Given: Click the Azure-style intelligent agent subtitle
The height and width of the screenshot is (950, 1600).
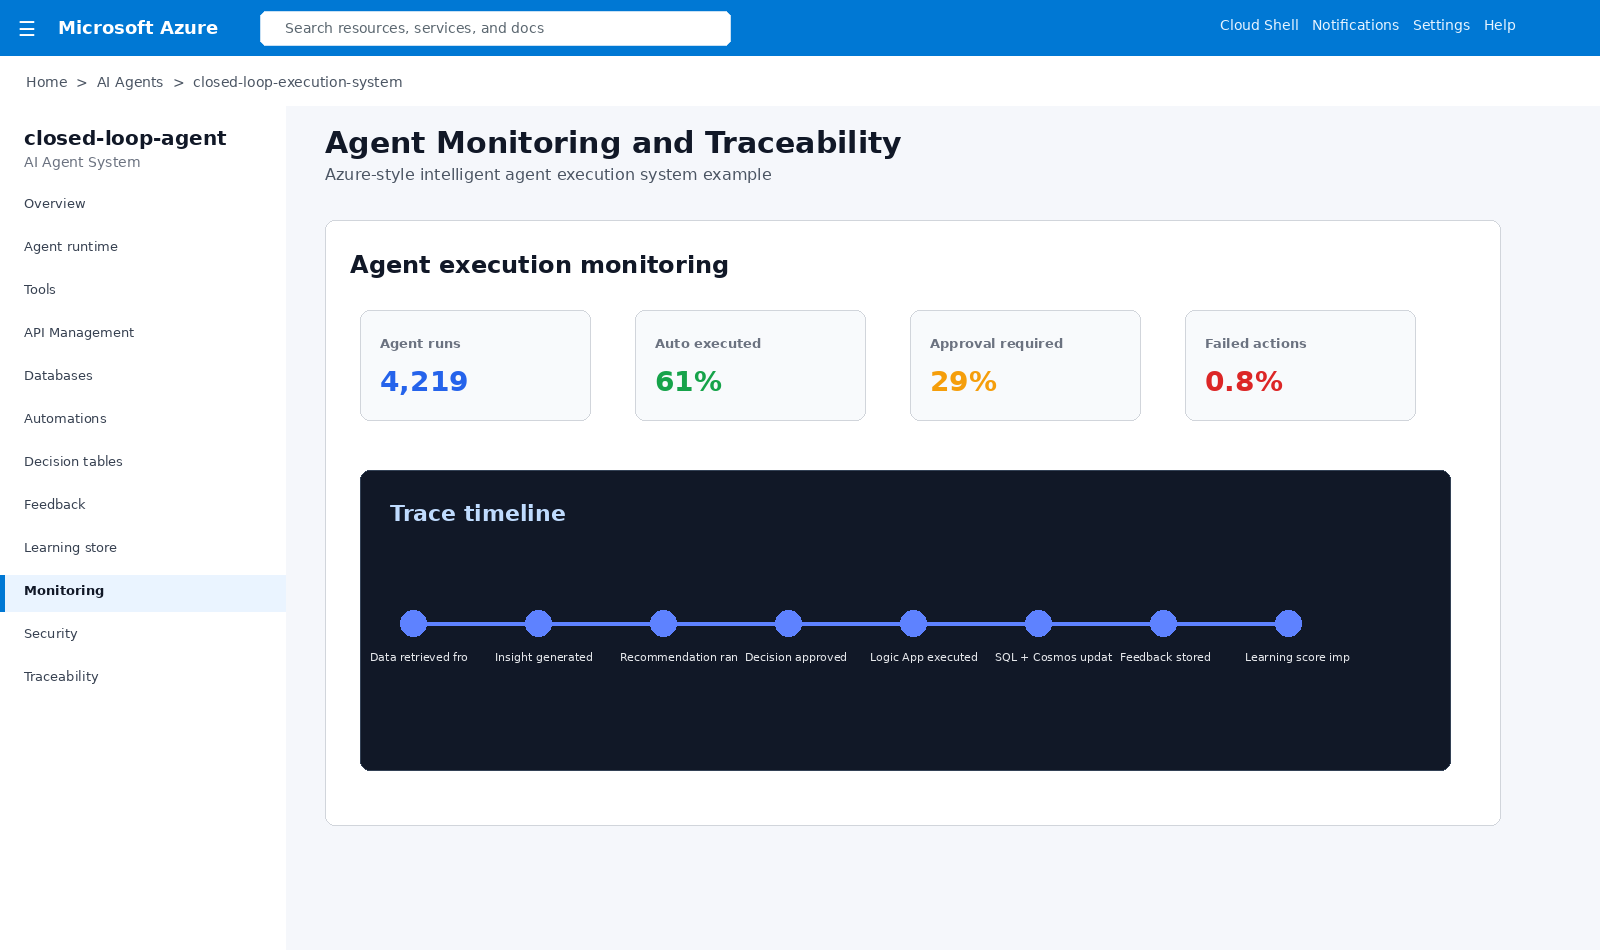Looking at the screenshot, I should 548,174.
